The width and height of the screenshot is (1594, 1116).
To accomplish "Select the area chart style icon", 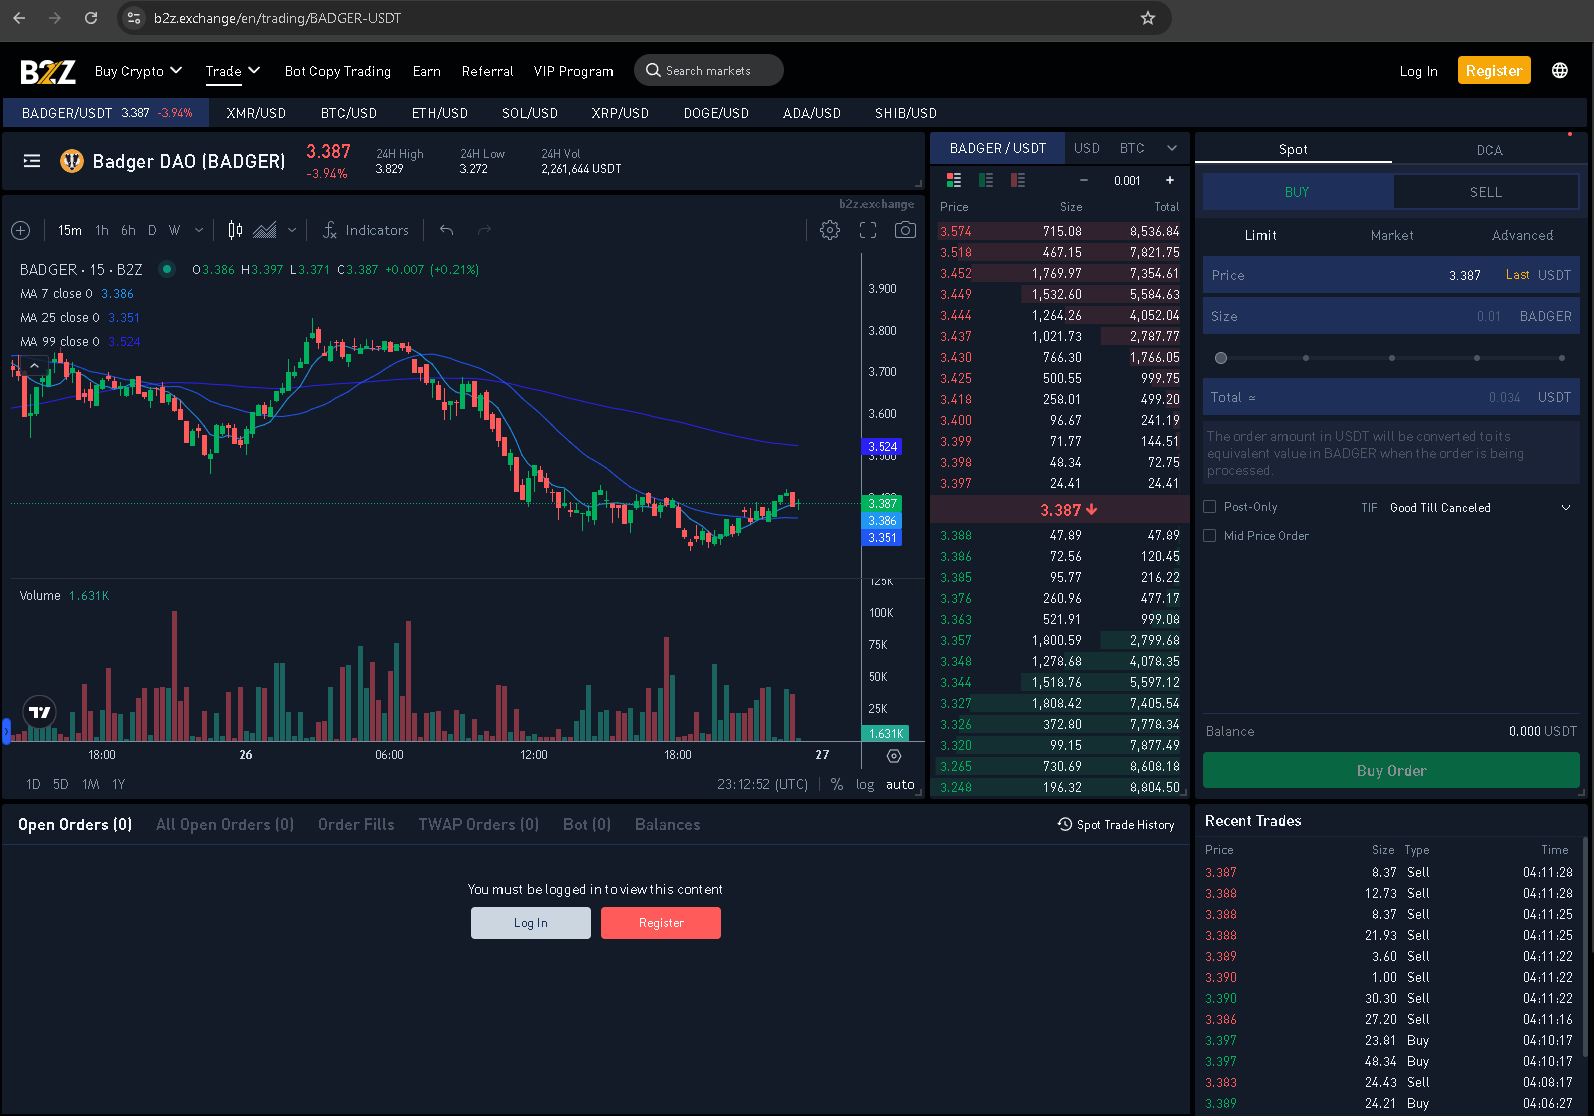I will tap(265, 230).
